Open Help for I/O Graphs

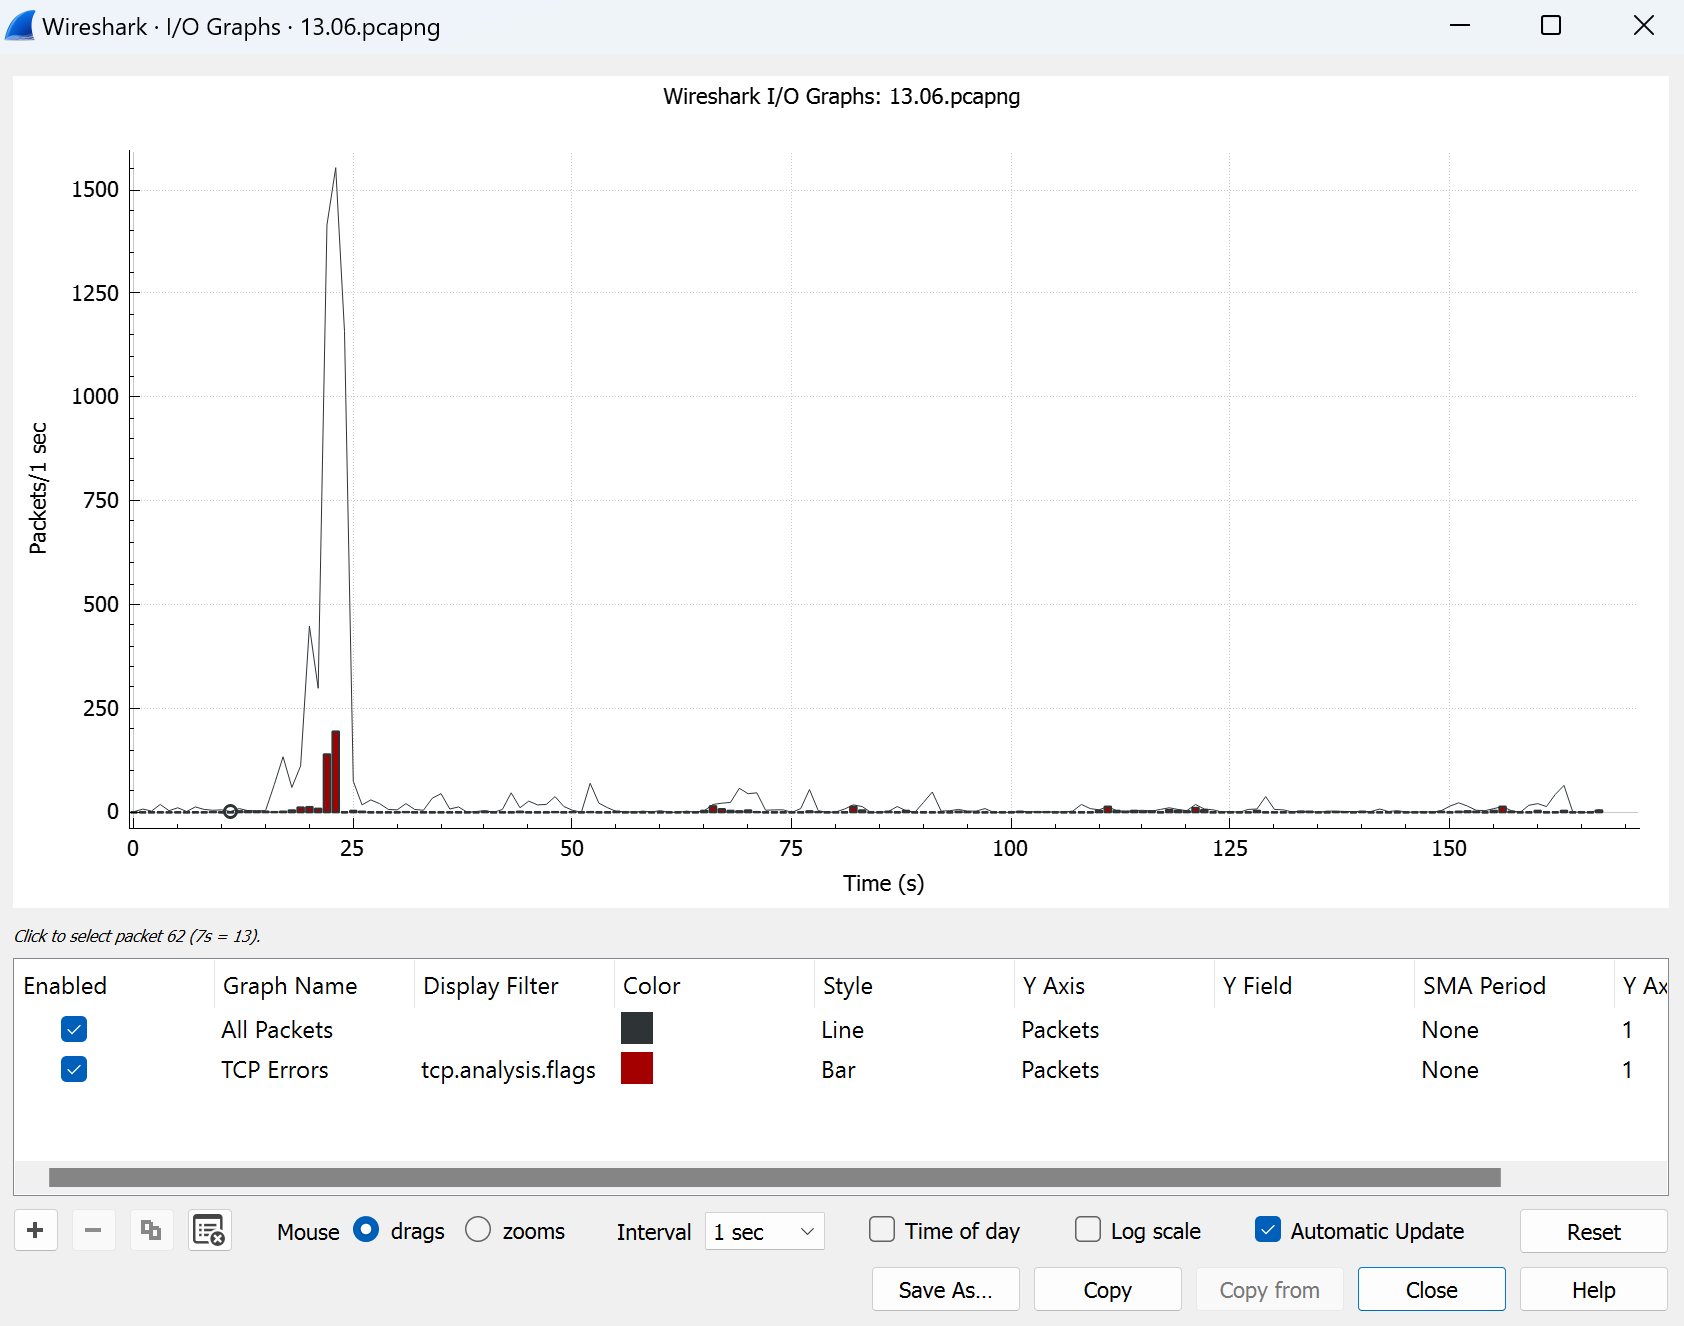click(1593, 1289)
